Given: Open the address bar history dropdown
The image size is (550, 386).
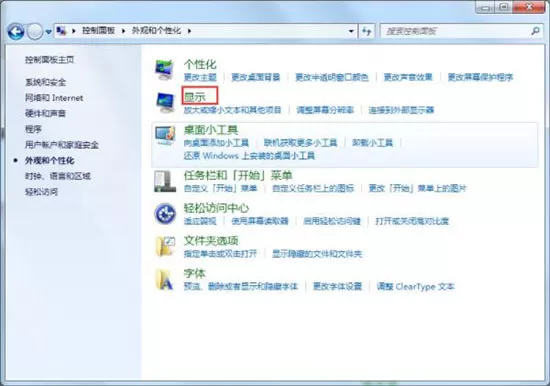Looking at the screenshot, I should [351, 31].
